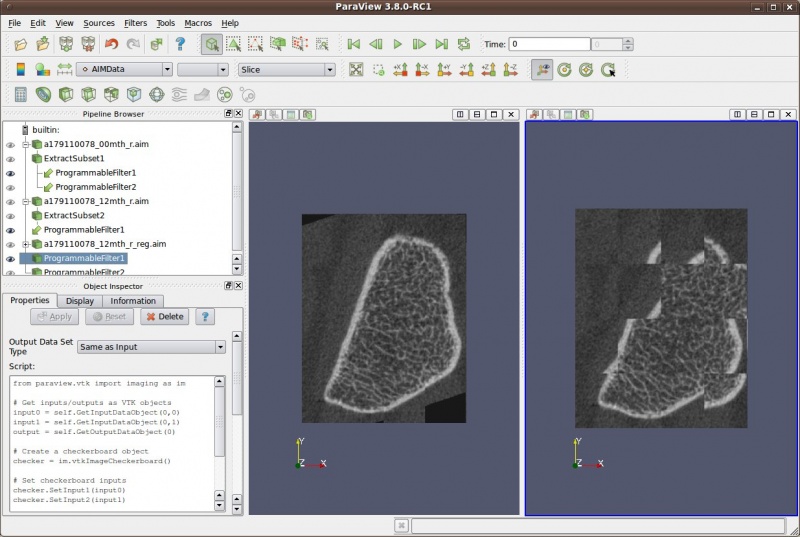Open the vector component dropdown
This screenshot has height=537, width=800.
[x=203, y=69]
